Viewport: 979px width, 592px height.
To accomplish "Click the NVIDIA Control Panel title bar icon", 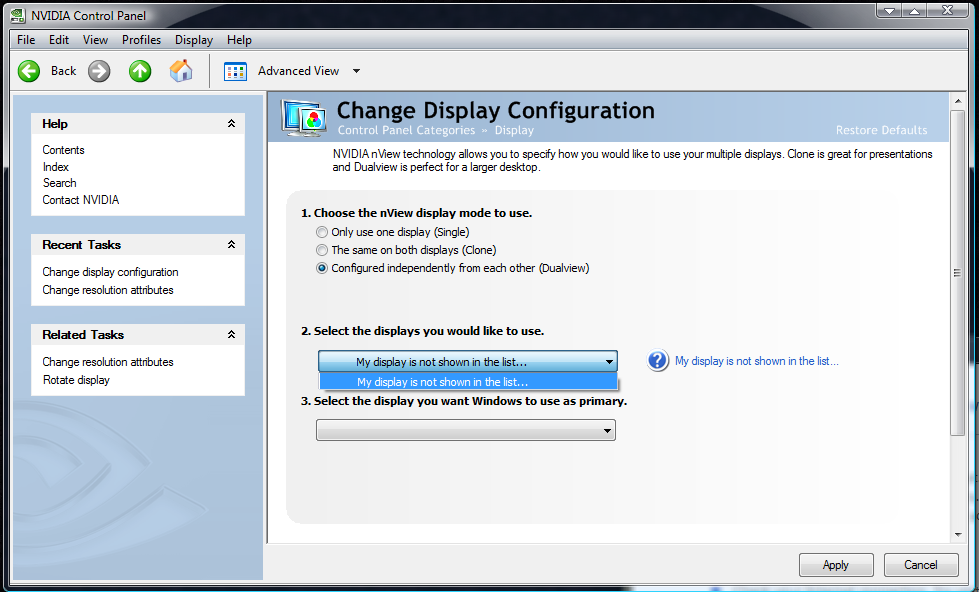I will [x=18, y=15].
